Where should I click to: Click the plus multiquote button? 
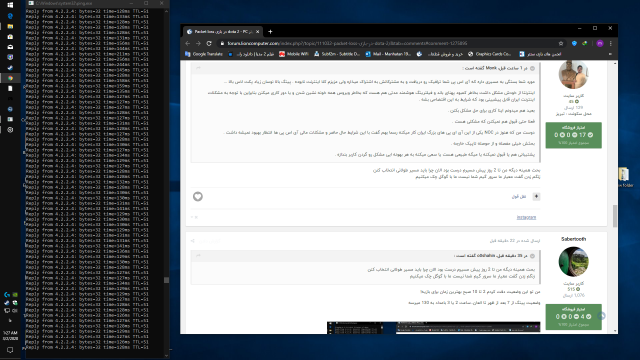(x=536, y=196)
